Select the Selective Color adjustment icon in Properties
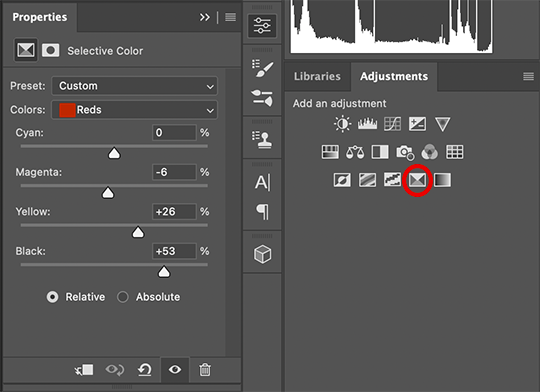This screenshot has height=392, width=540. pyautogui.click(x=26, y=50)
